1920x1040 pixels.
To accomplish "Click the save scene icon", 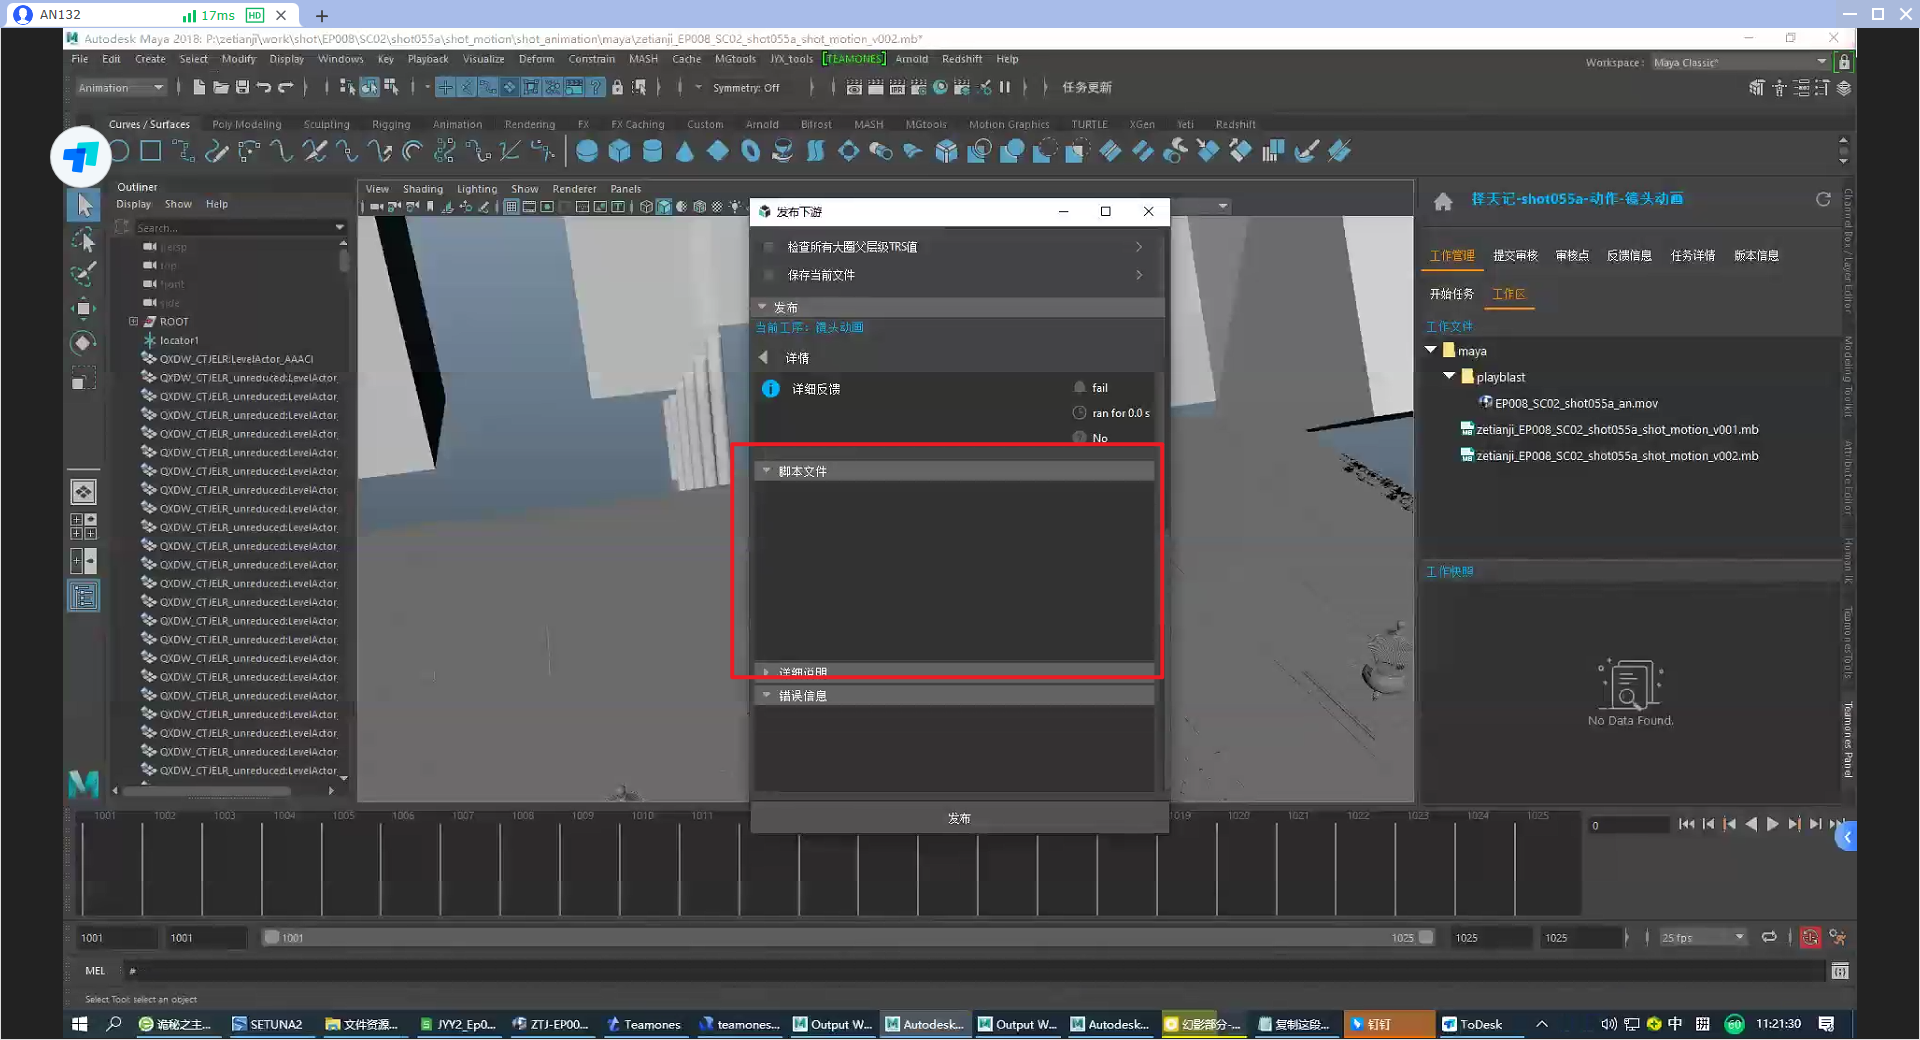I will point(242,88).
